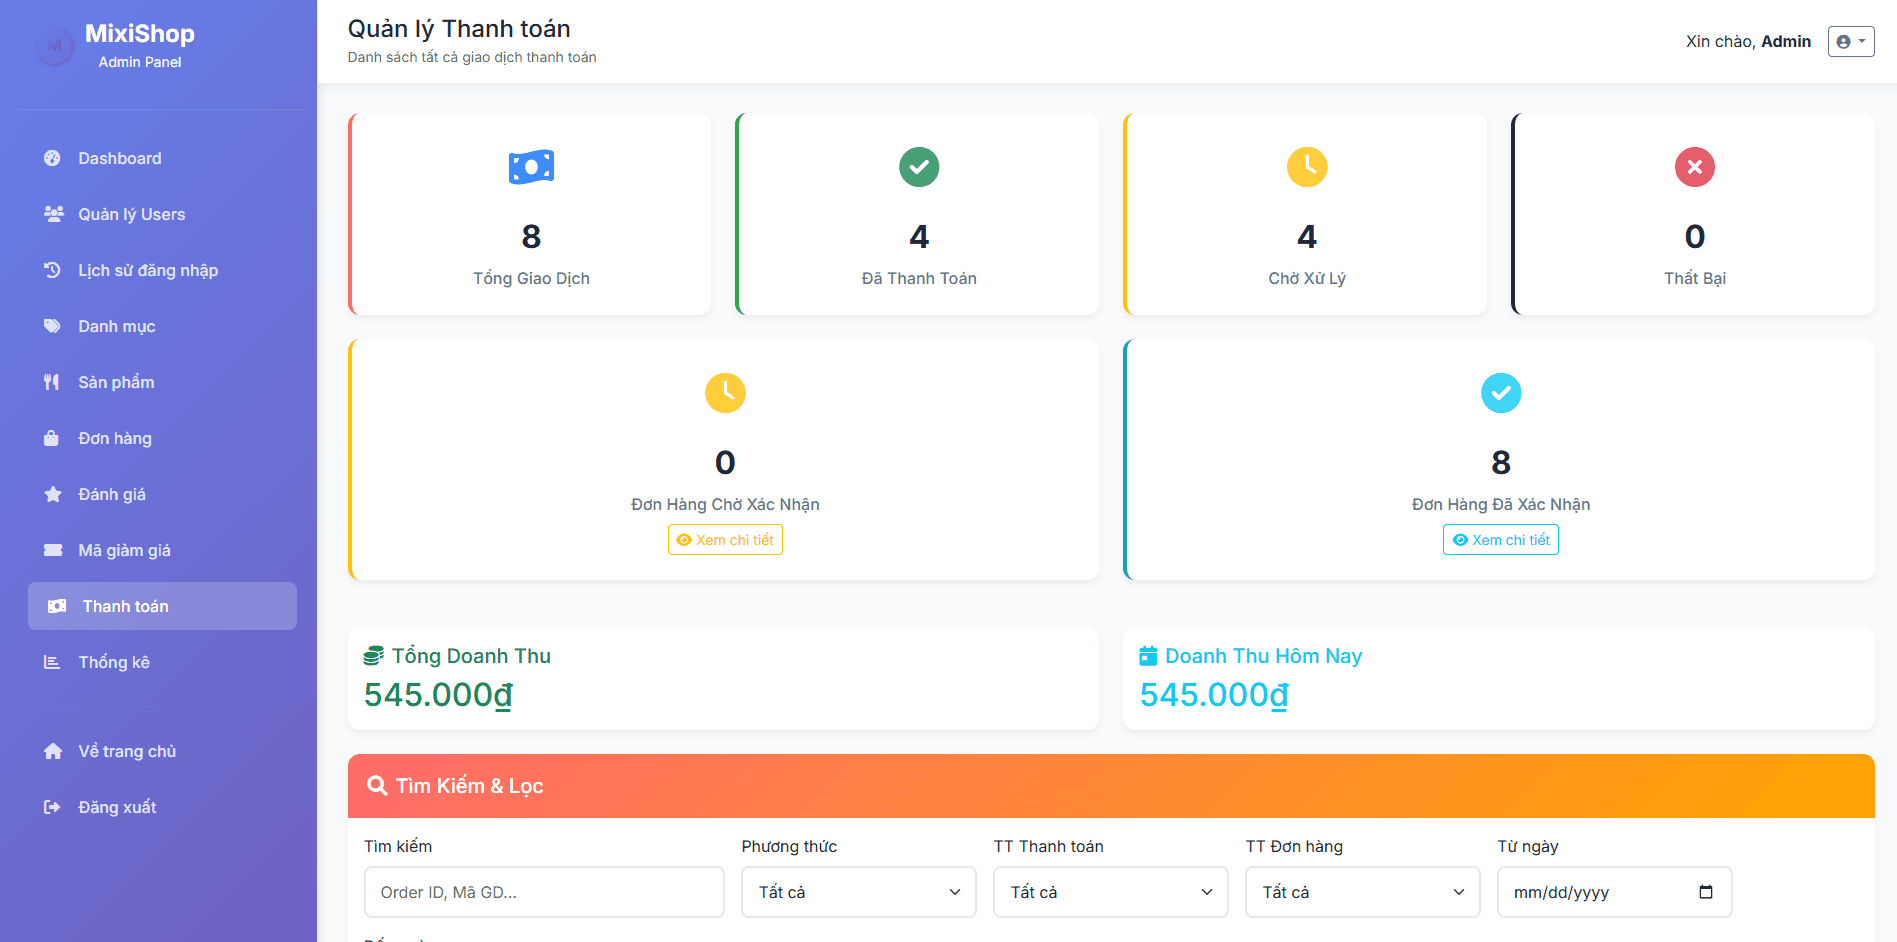Image resolution: width=1897 pixels, height=942 pixels.
Task: Open the date picker calendar icon in Từ ngày
Action: pos(1706,892)
